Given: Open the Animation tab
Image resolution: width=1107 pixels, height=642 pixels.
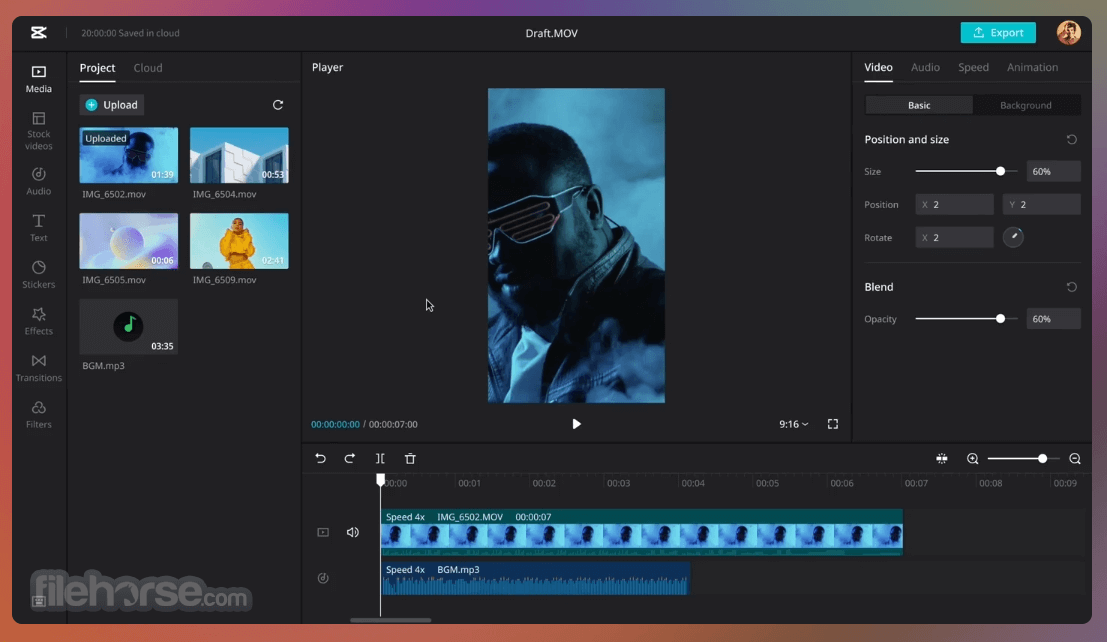Looking at the screenshot, I should point(1032,67).
